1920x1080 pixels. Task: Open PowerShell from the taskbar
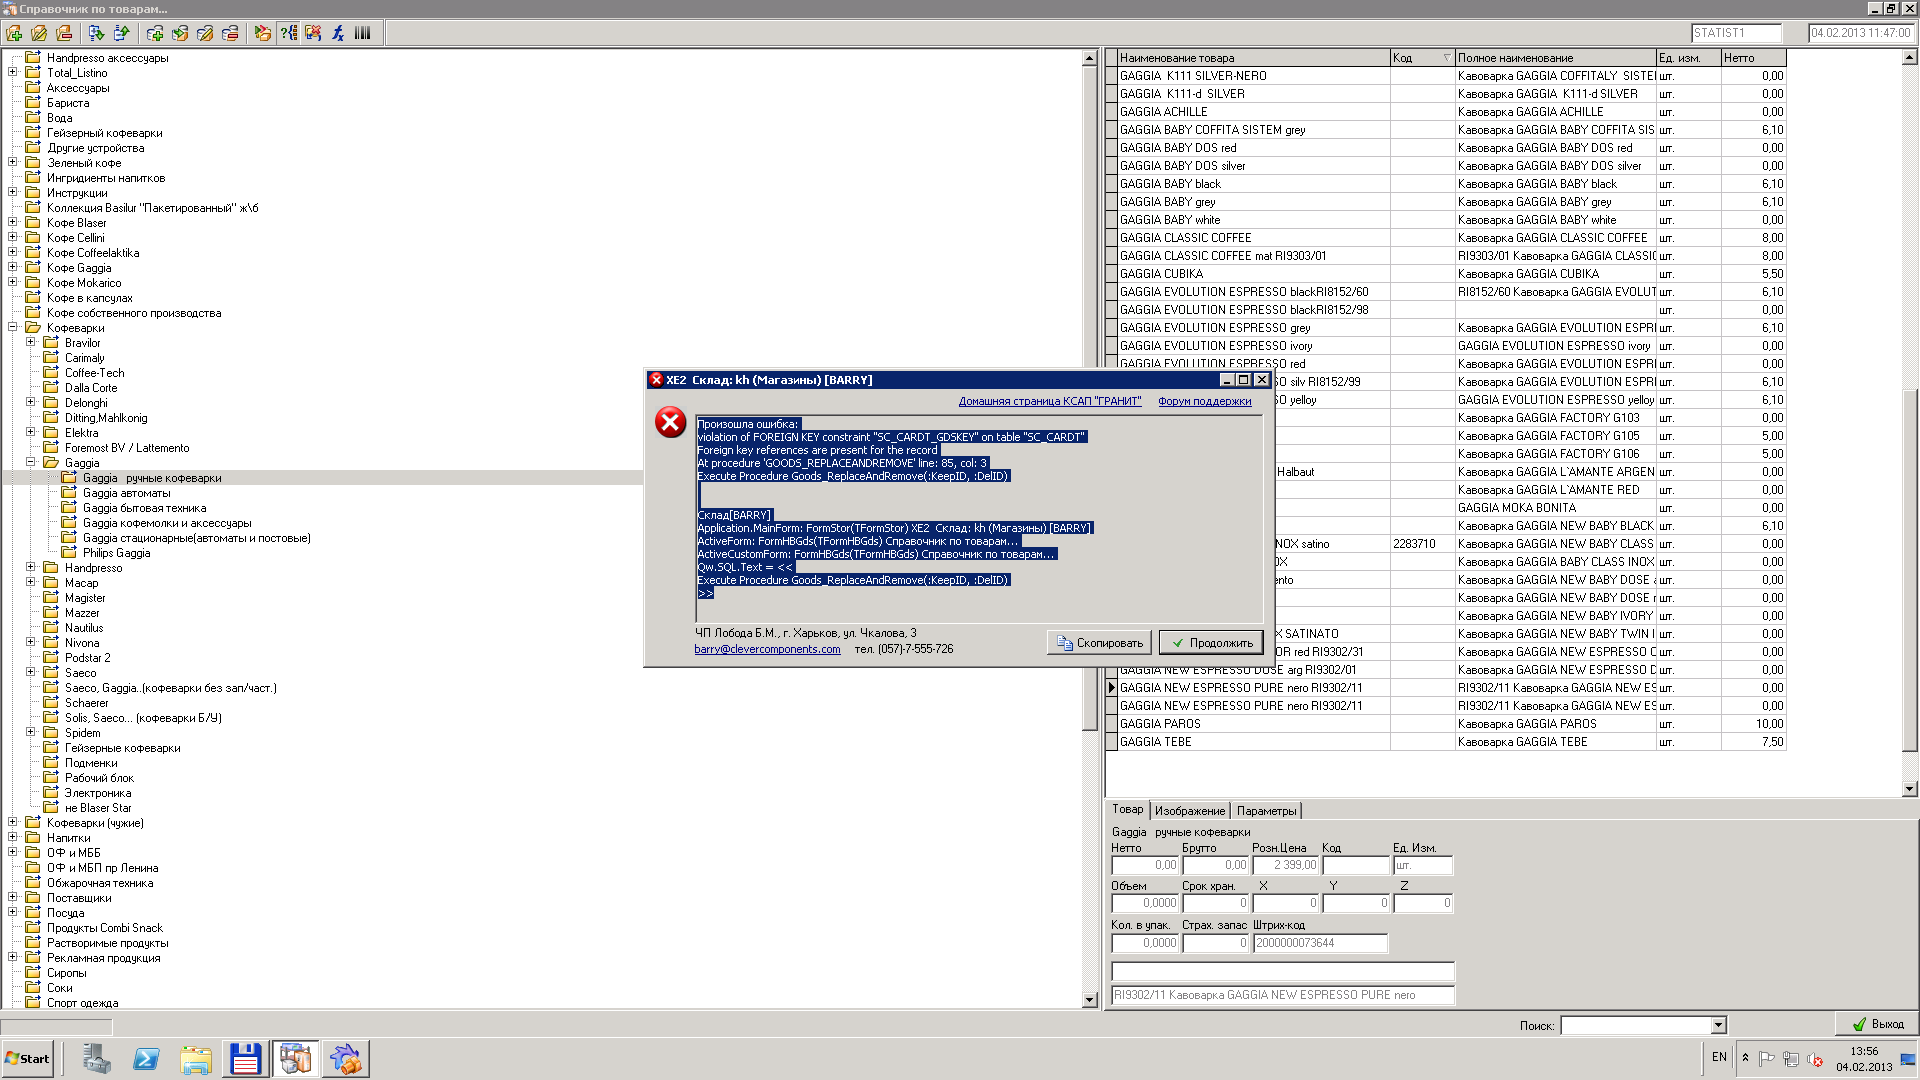point(146,1059)
